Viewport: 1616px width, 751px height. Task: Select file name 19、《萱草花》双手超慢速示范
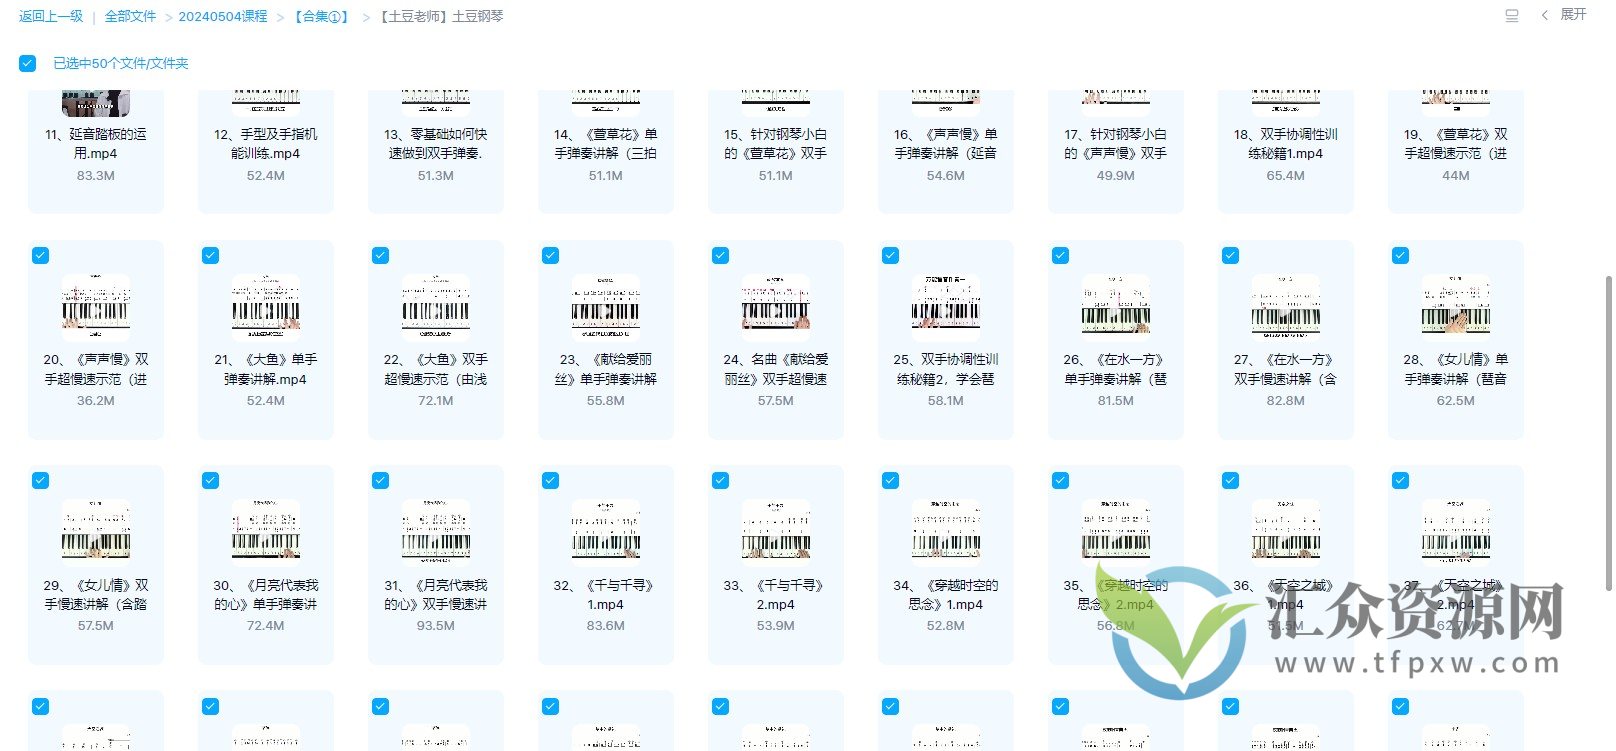pos(1456,144)
